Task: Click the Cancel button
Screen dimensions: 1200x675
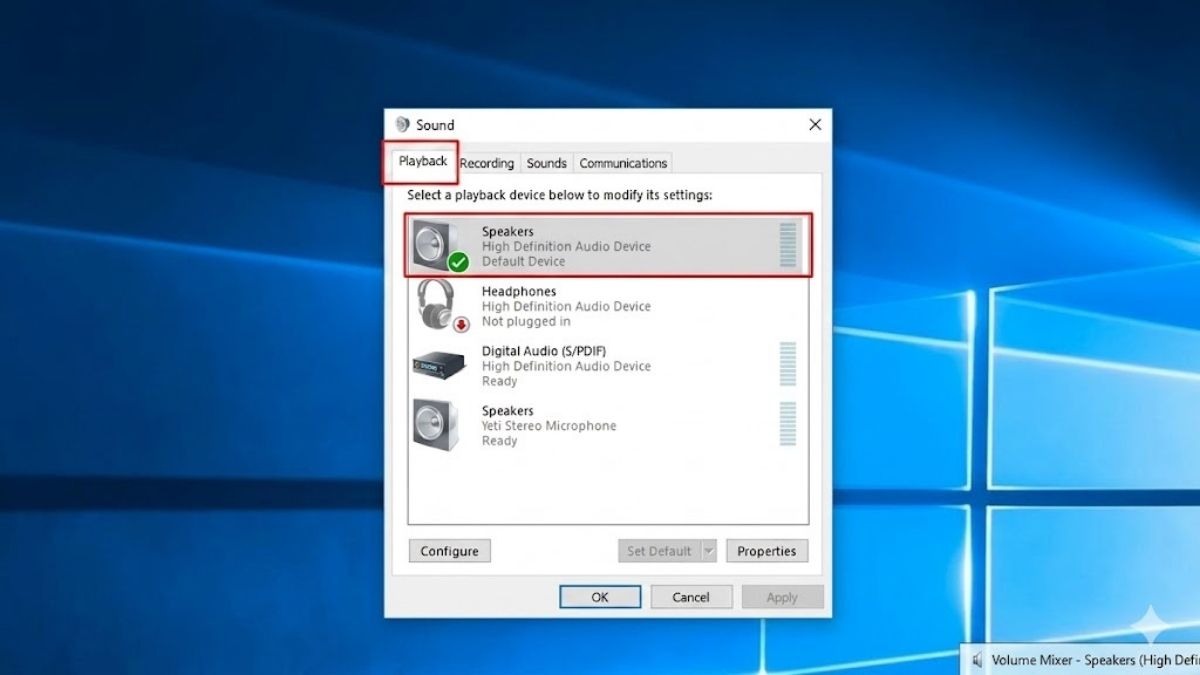Action: [x=691, y=597]
